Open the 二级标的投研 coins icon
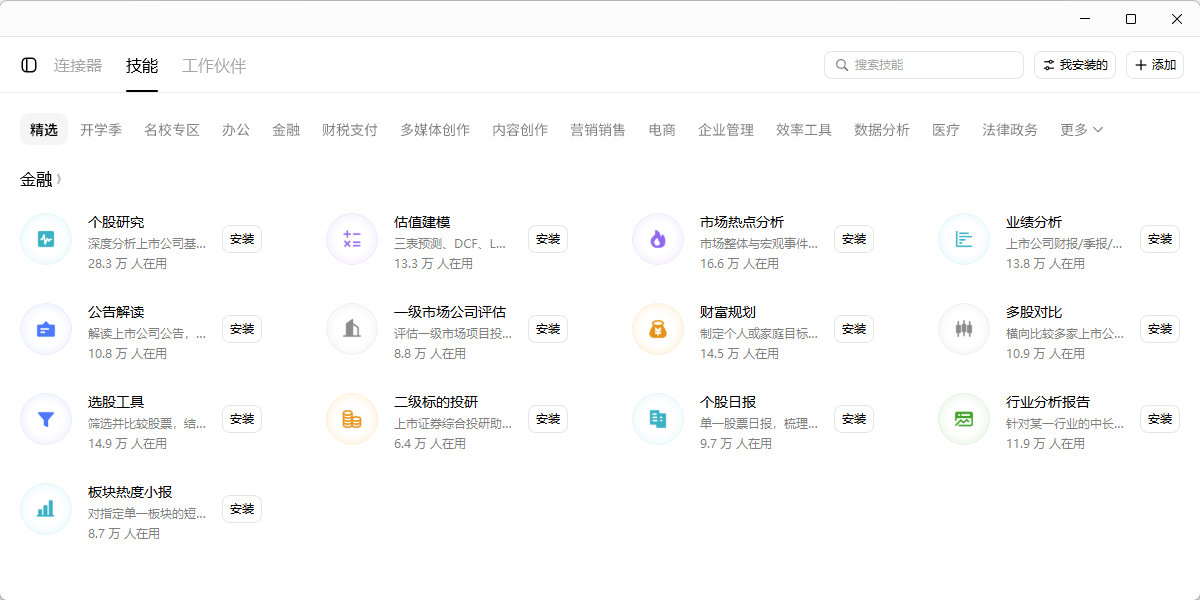 coord(352,419)
